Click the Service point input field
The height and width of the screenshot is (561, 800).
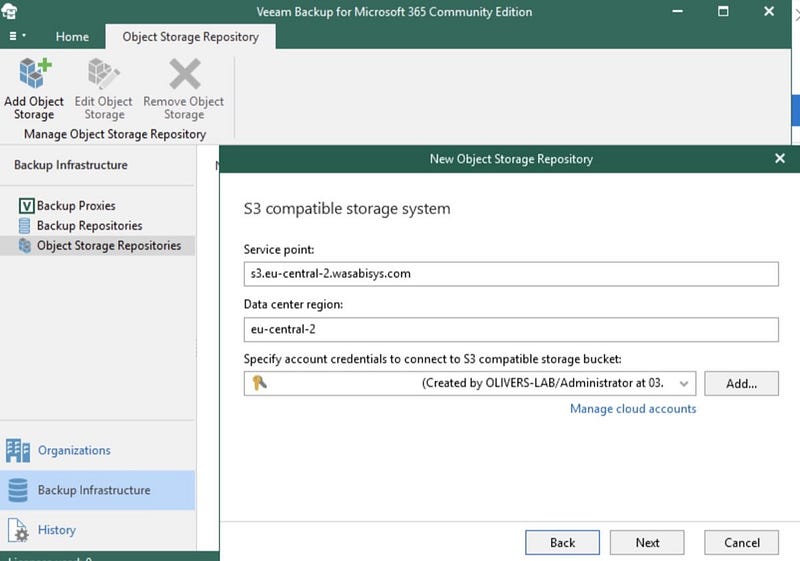(x=511, y=274)
